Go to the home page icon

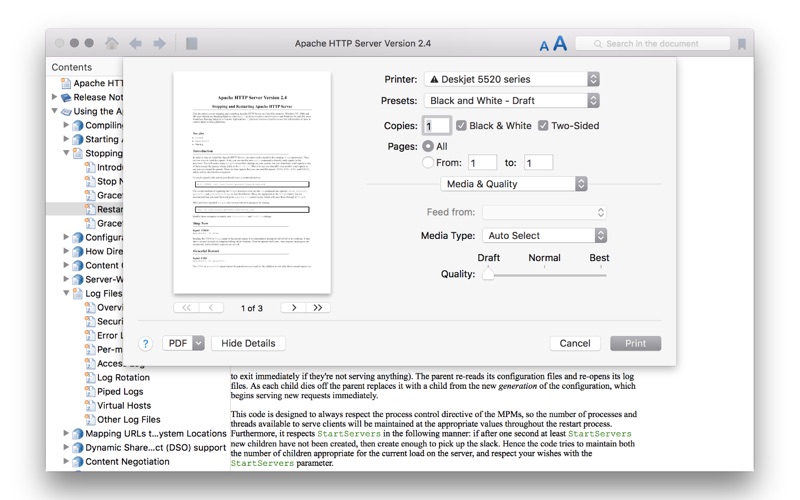tap(112, 43)
